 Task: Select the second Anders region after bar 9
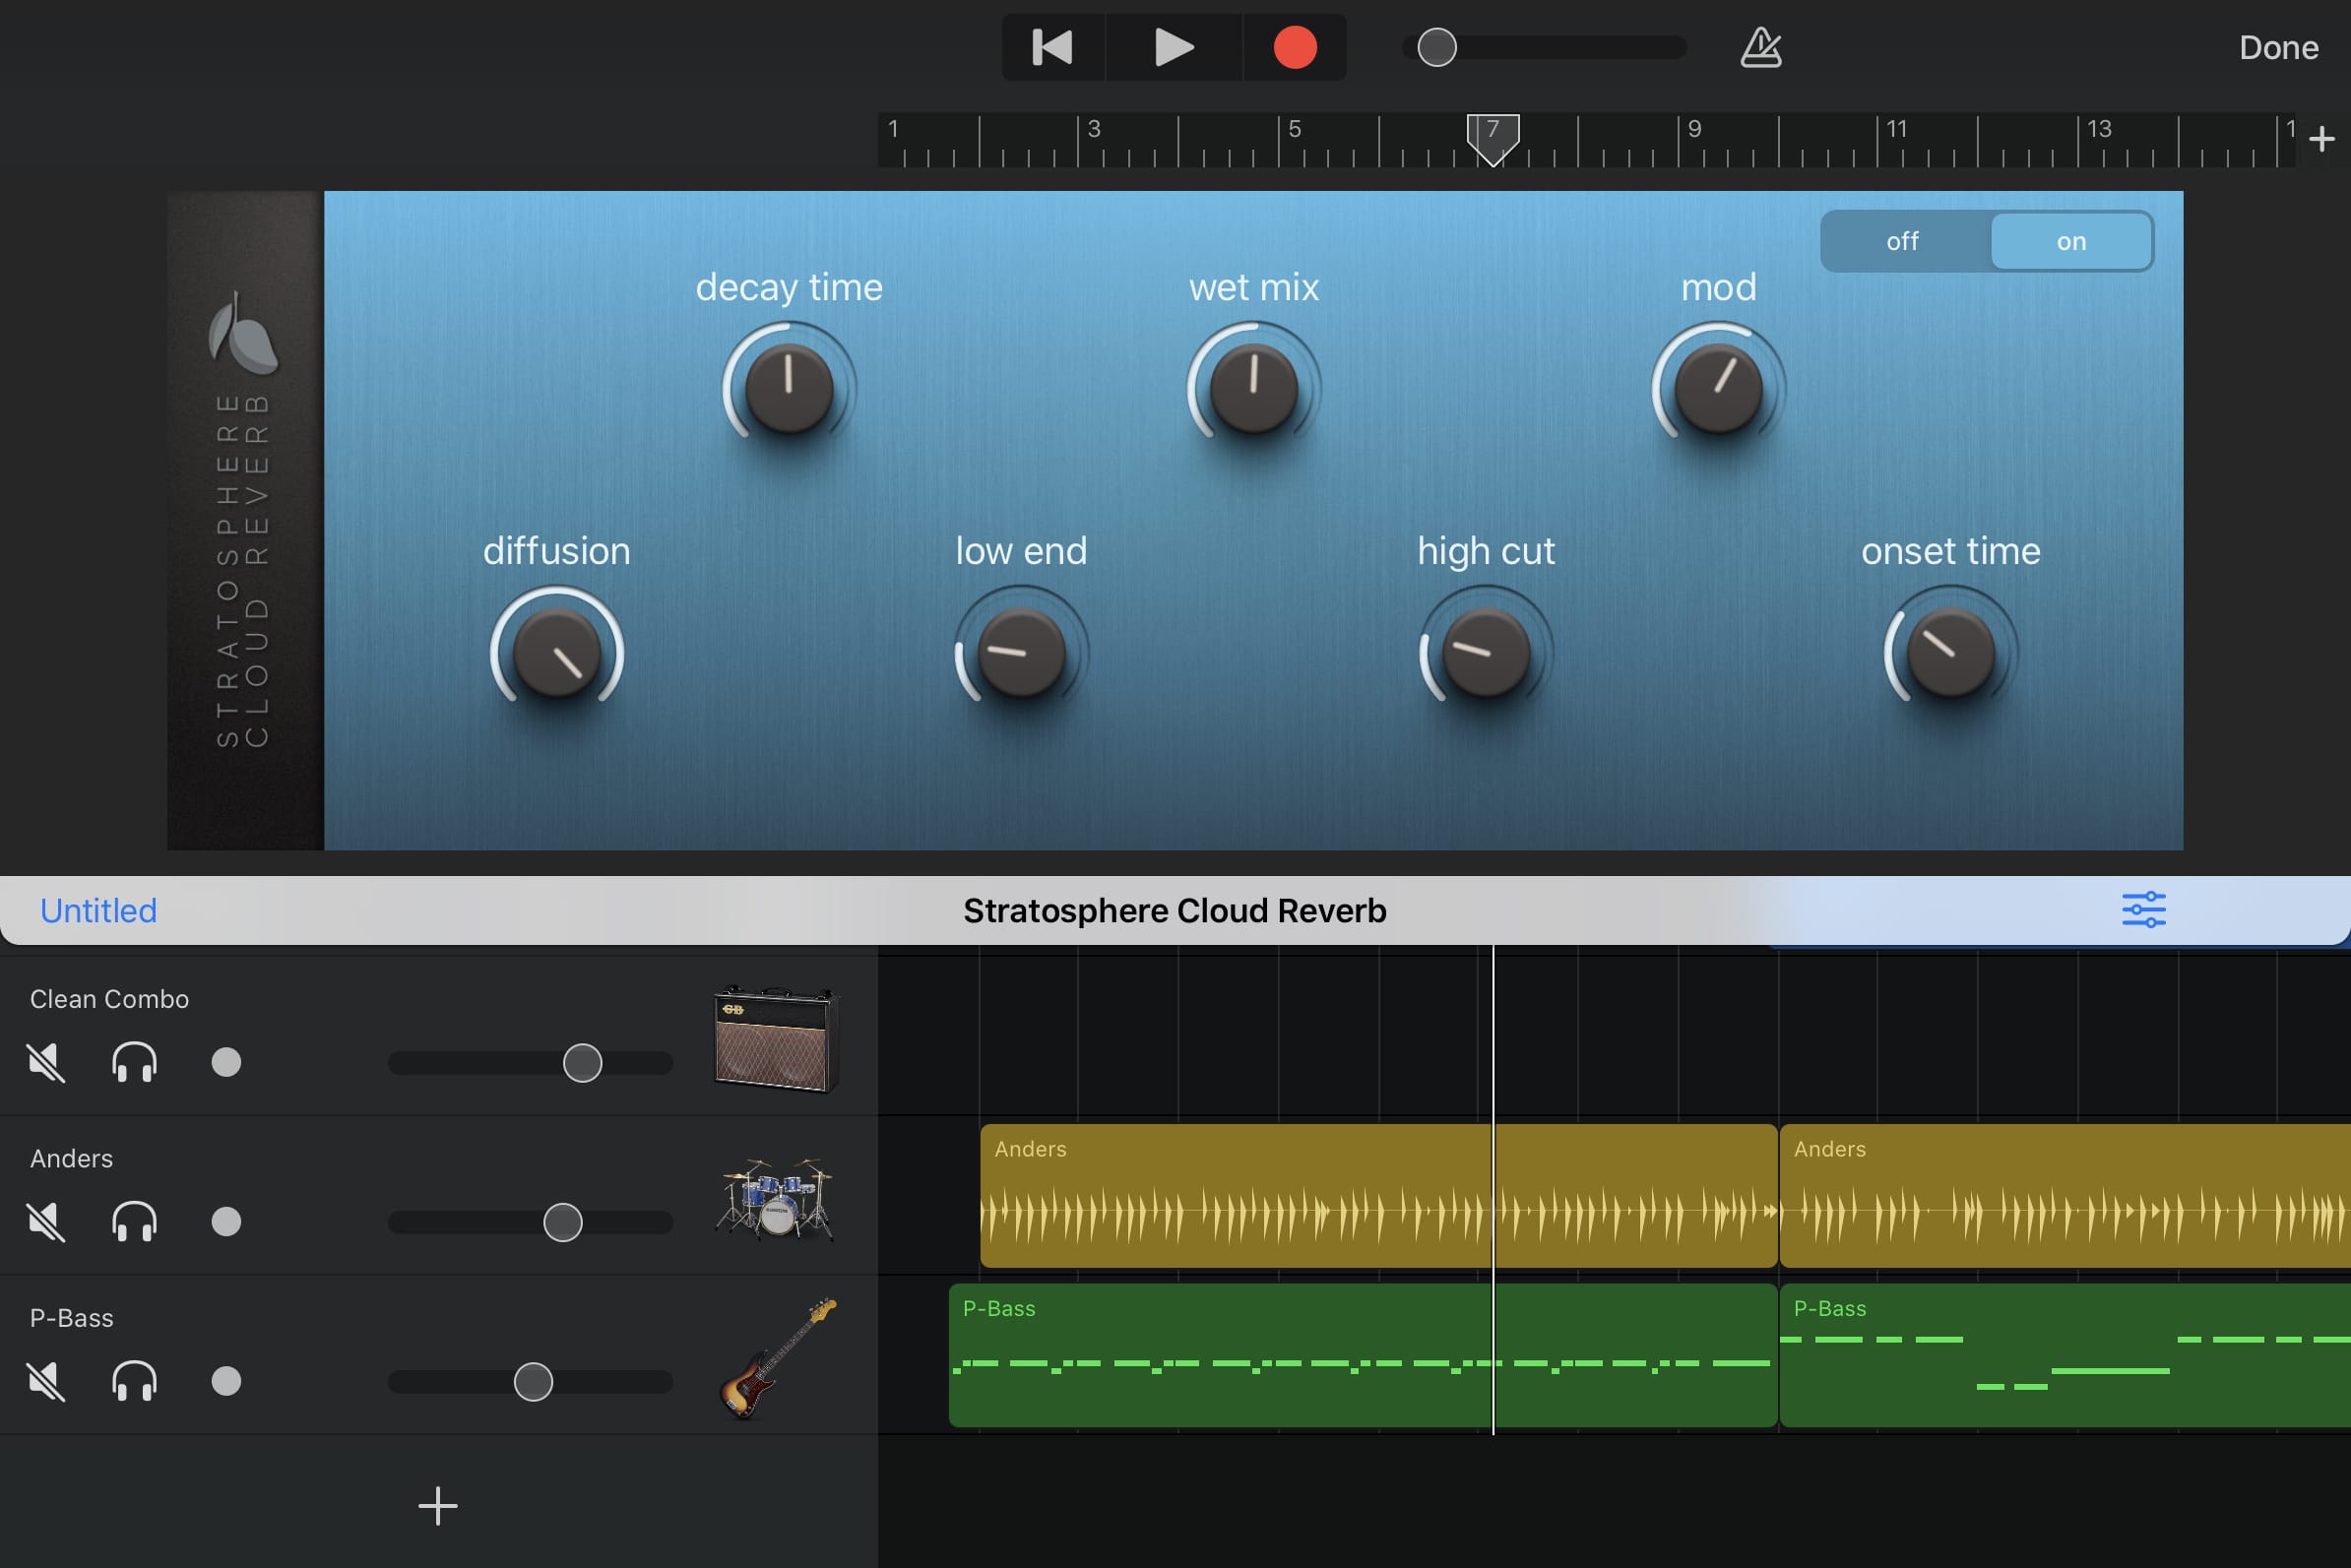click(x=2065, y=1196)
